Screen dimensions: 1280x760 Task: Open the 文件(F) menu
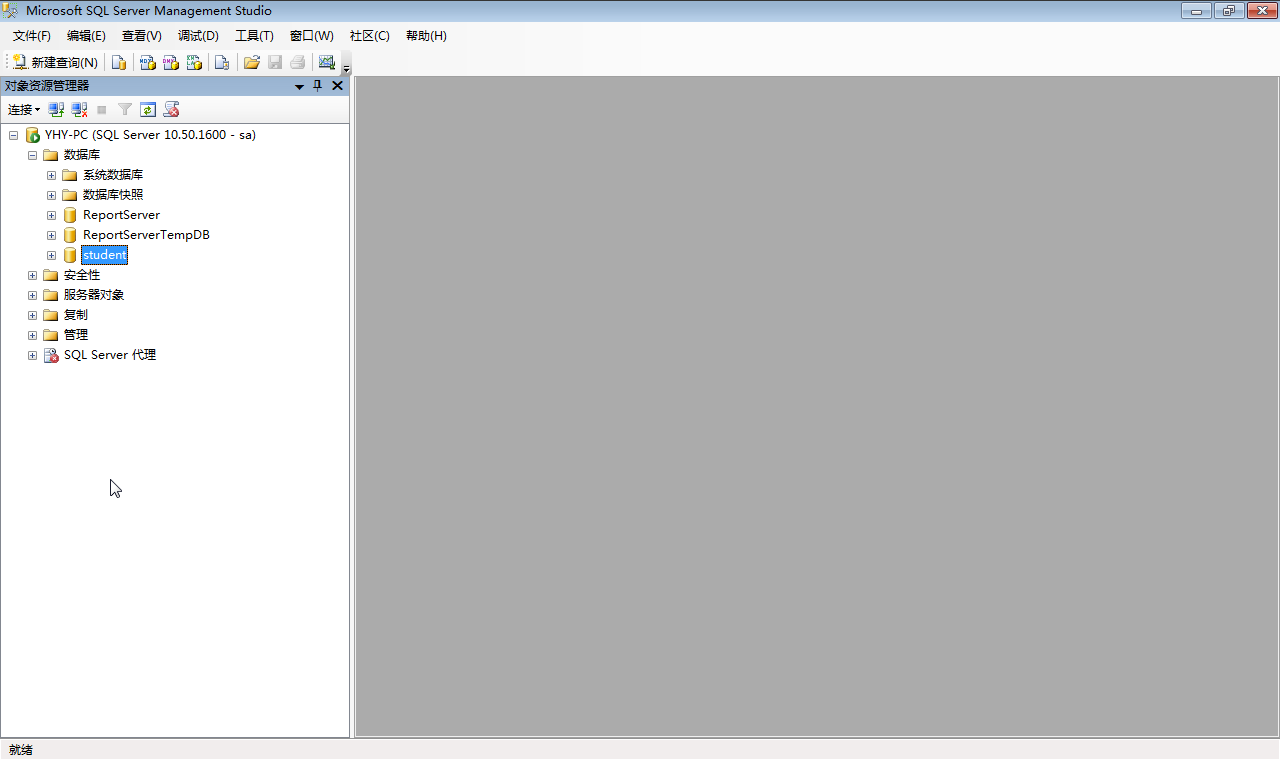(x=32, y=36)
